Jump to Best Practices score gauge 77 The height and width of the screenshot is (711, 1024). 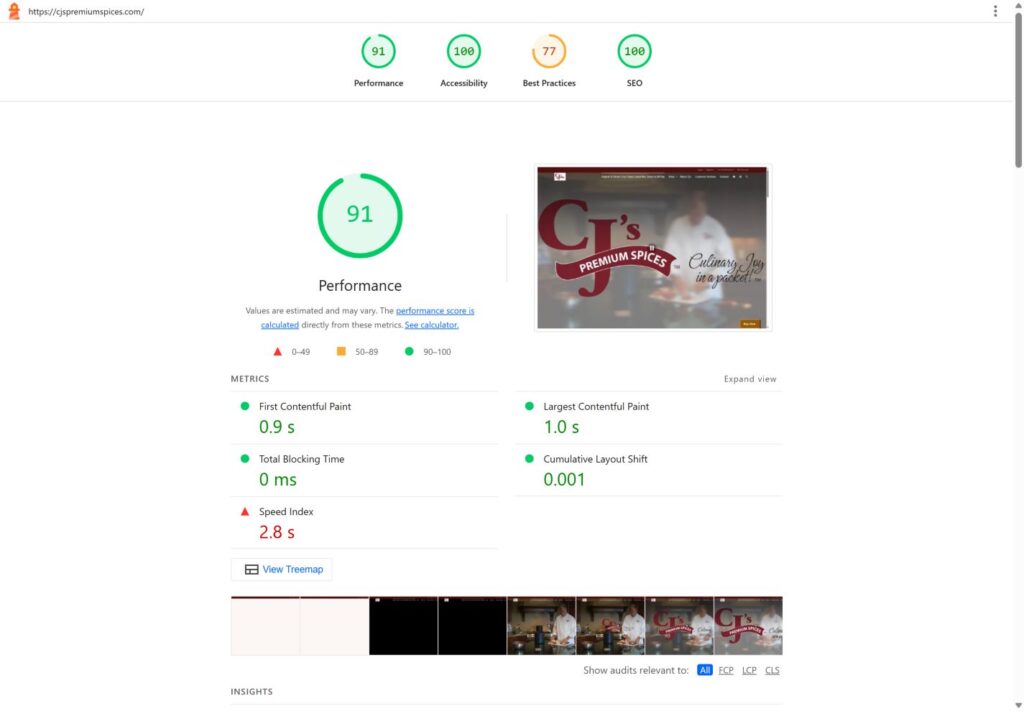[x=549, y=52]
